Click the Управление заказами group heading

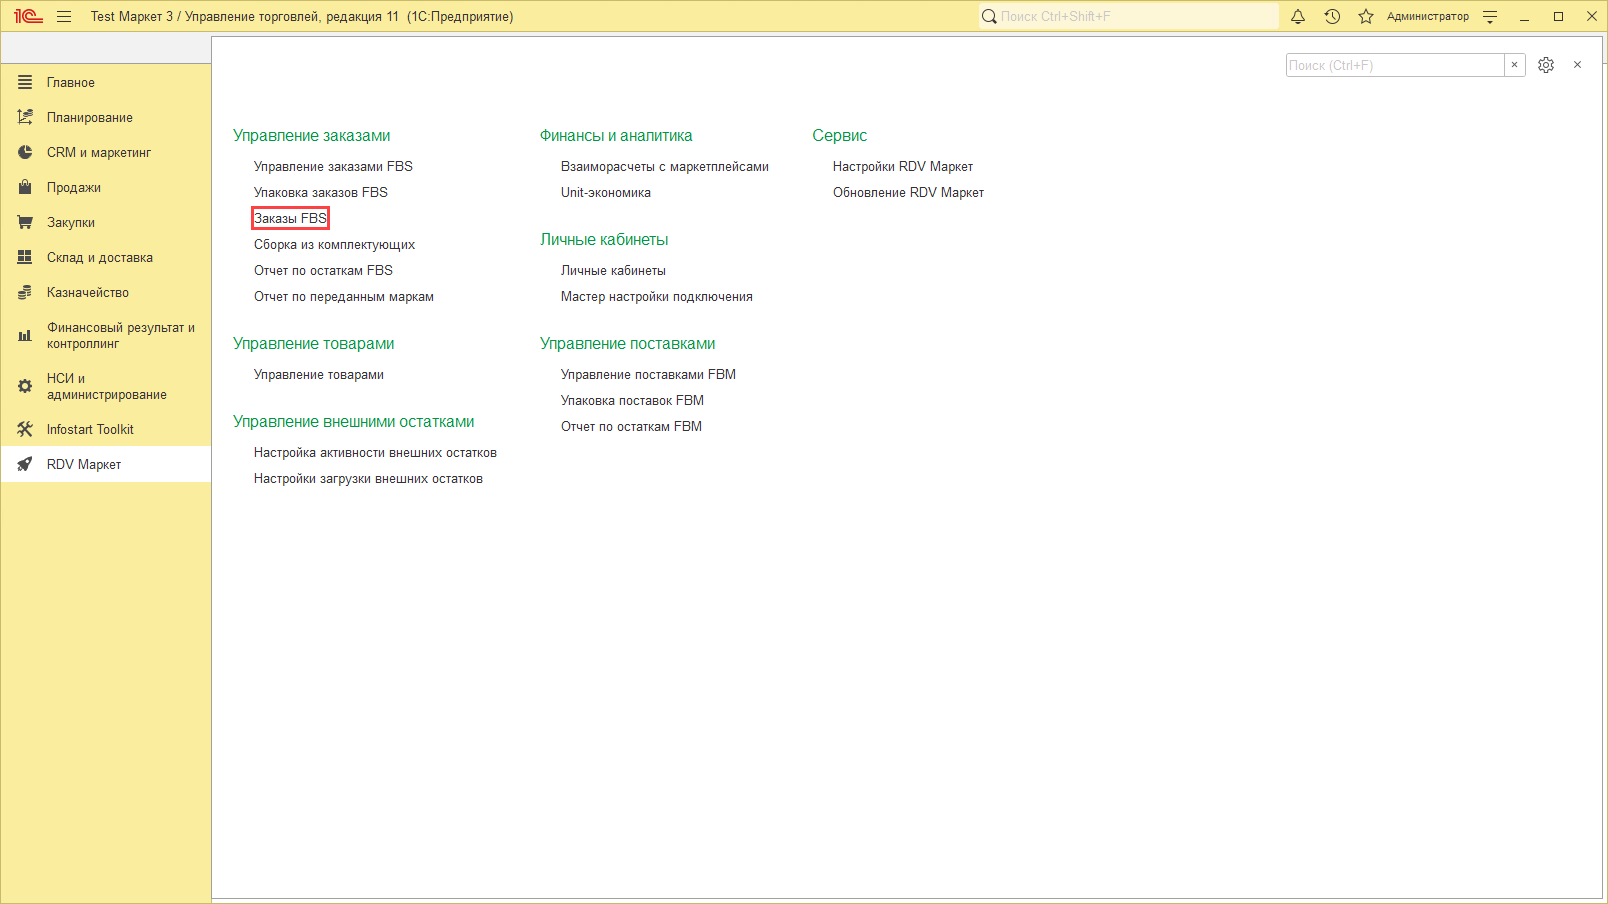point(312,135)
